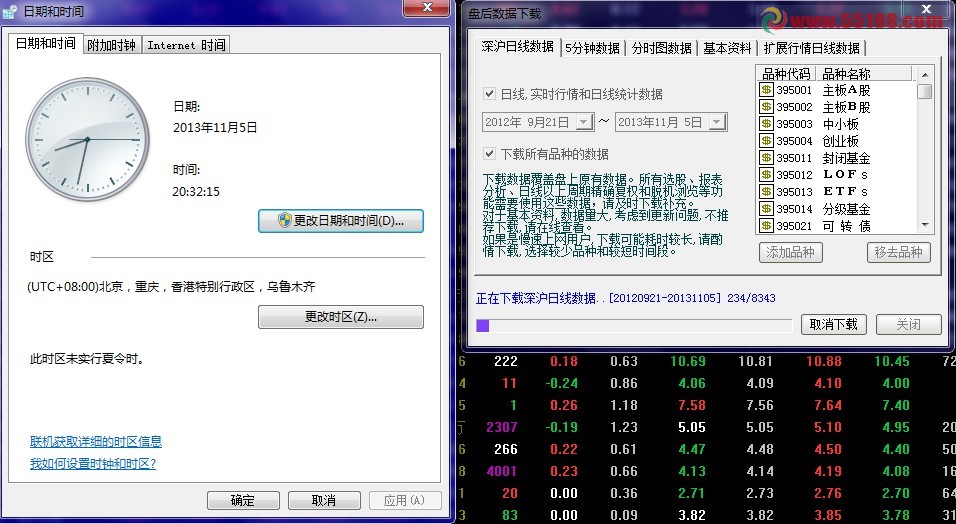Click the icon beside 395003 中小板
Screen dimensions: 956x524
[x=766, y=124]
